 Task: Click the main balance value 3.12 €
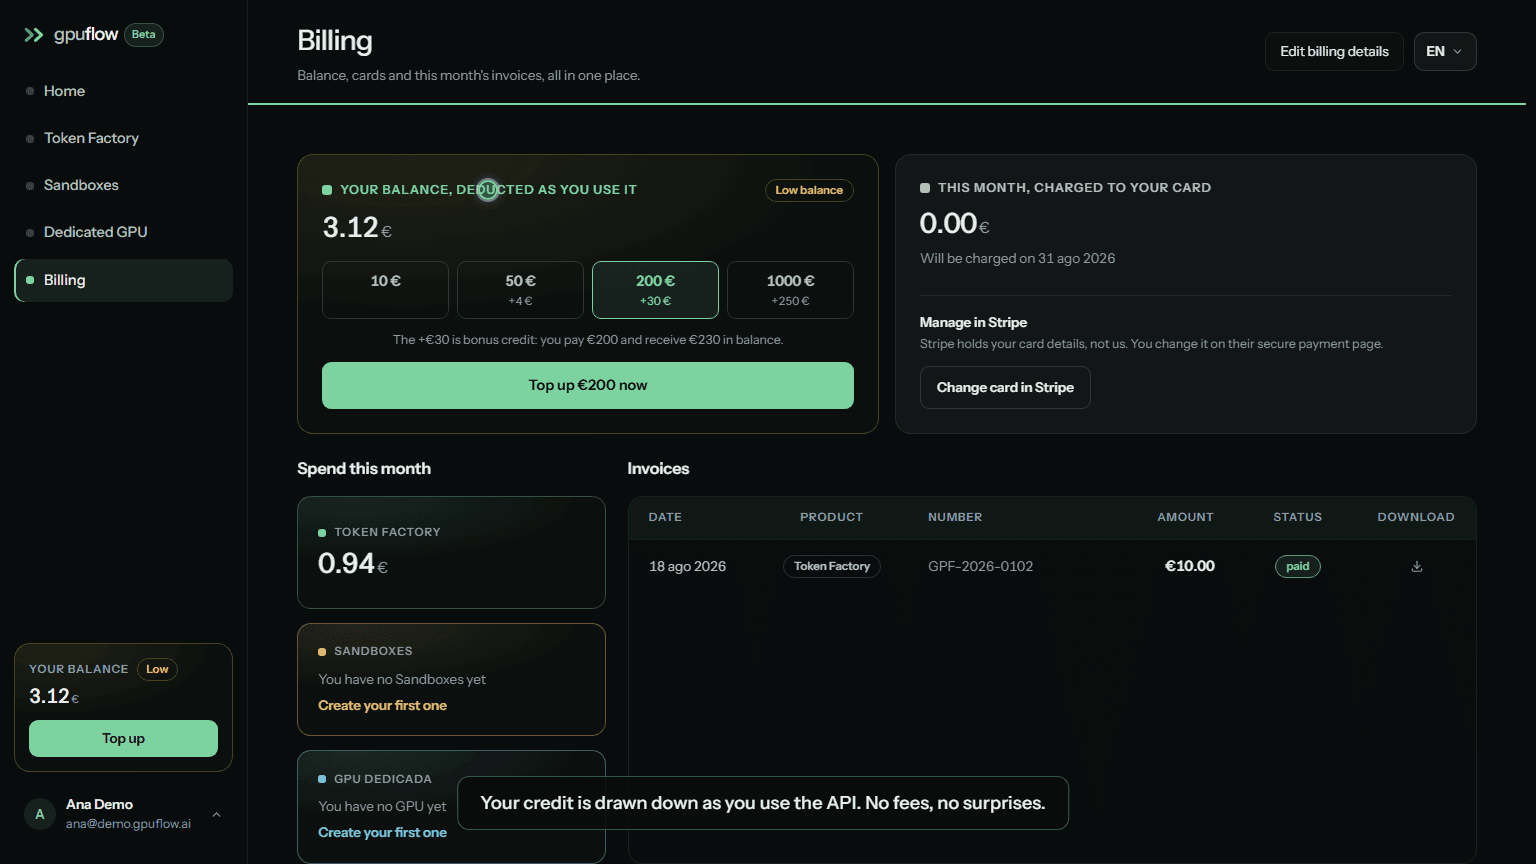357,228
